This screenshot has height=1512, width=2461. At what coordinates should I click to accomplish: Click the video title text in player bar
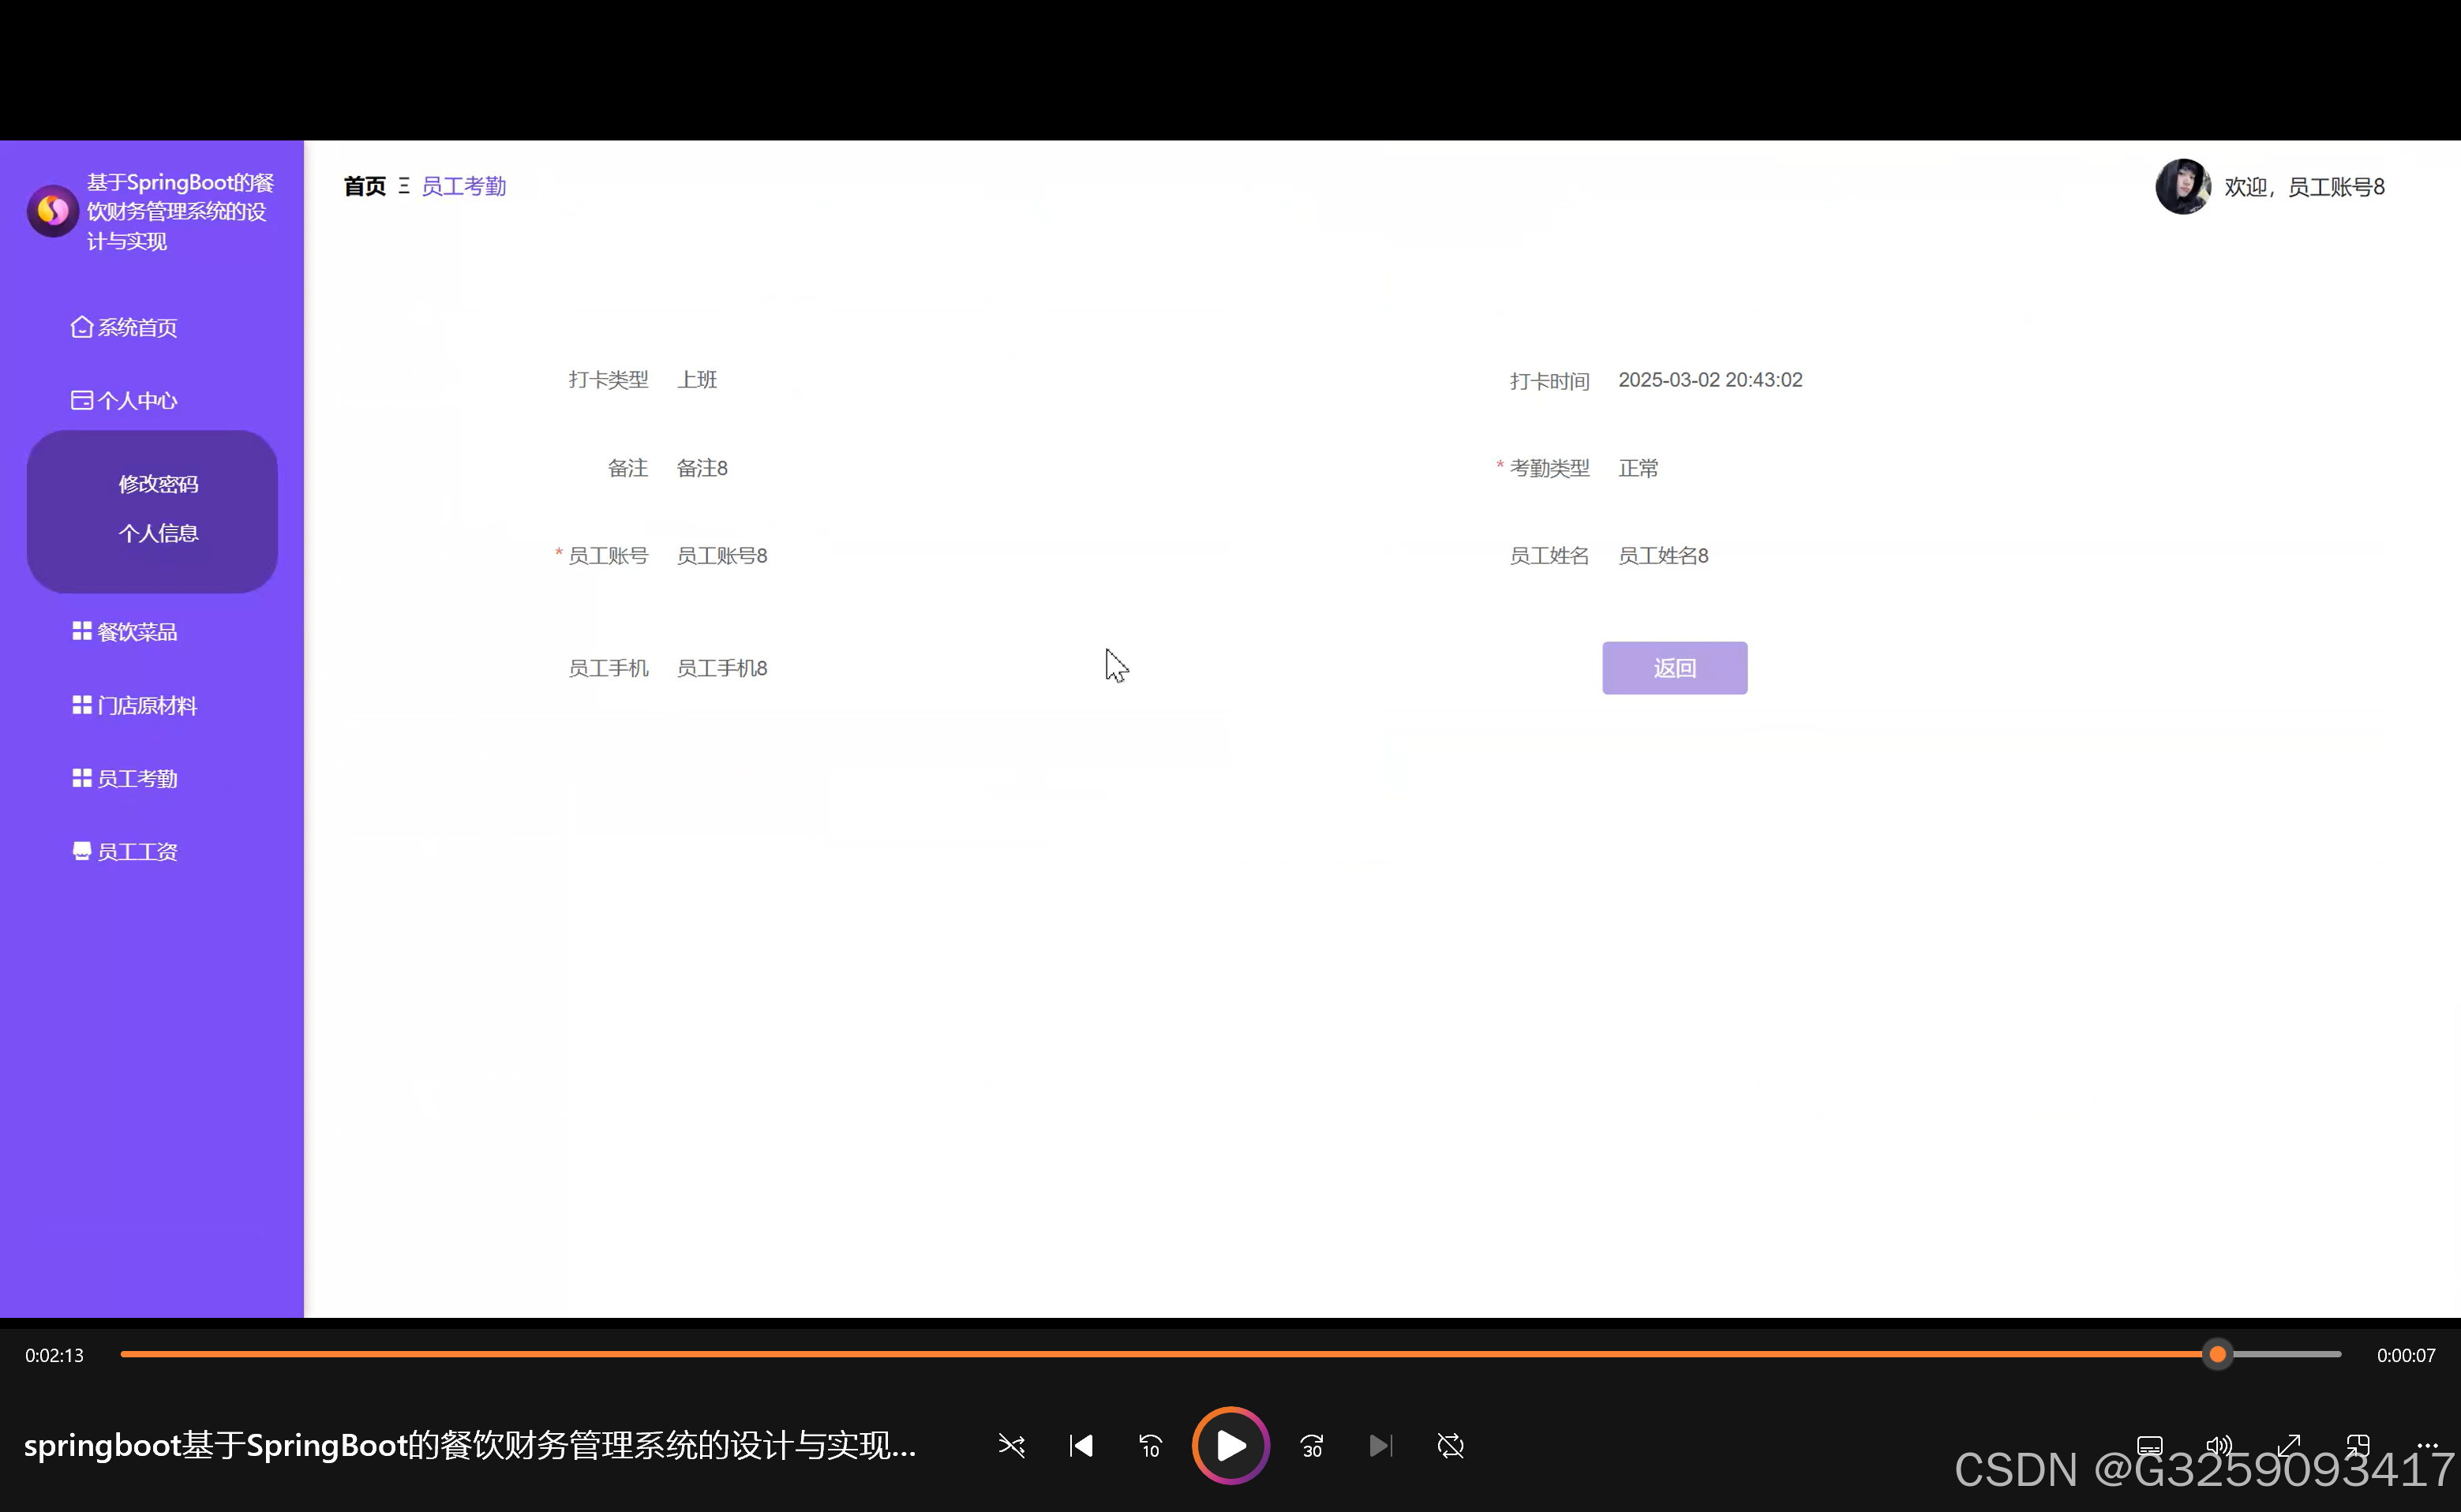[x=470, y=1445]
